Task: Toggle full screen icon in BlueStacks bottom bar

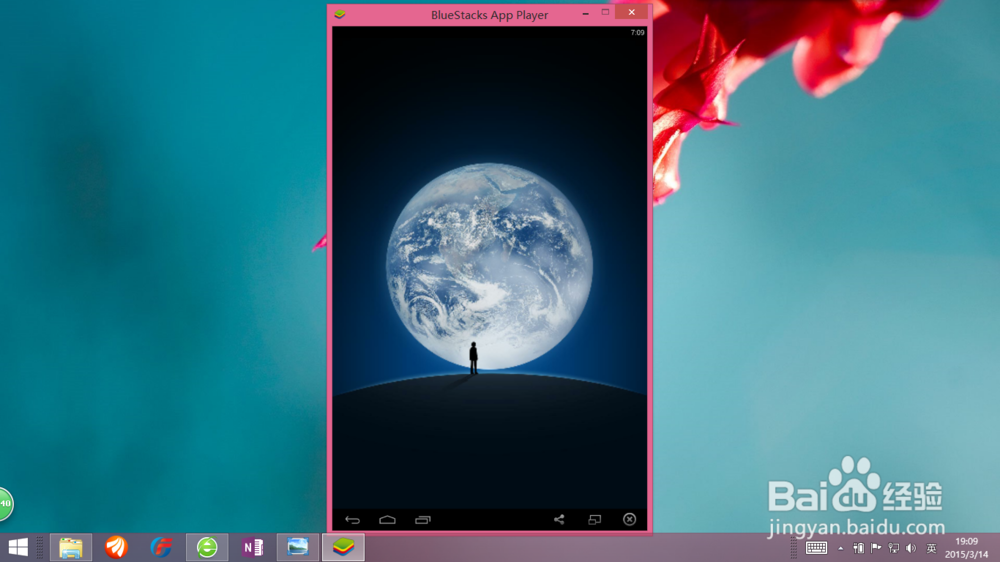Action: 594,519
